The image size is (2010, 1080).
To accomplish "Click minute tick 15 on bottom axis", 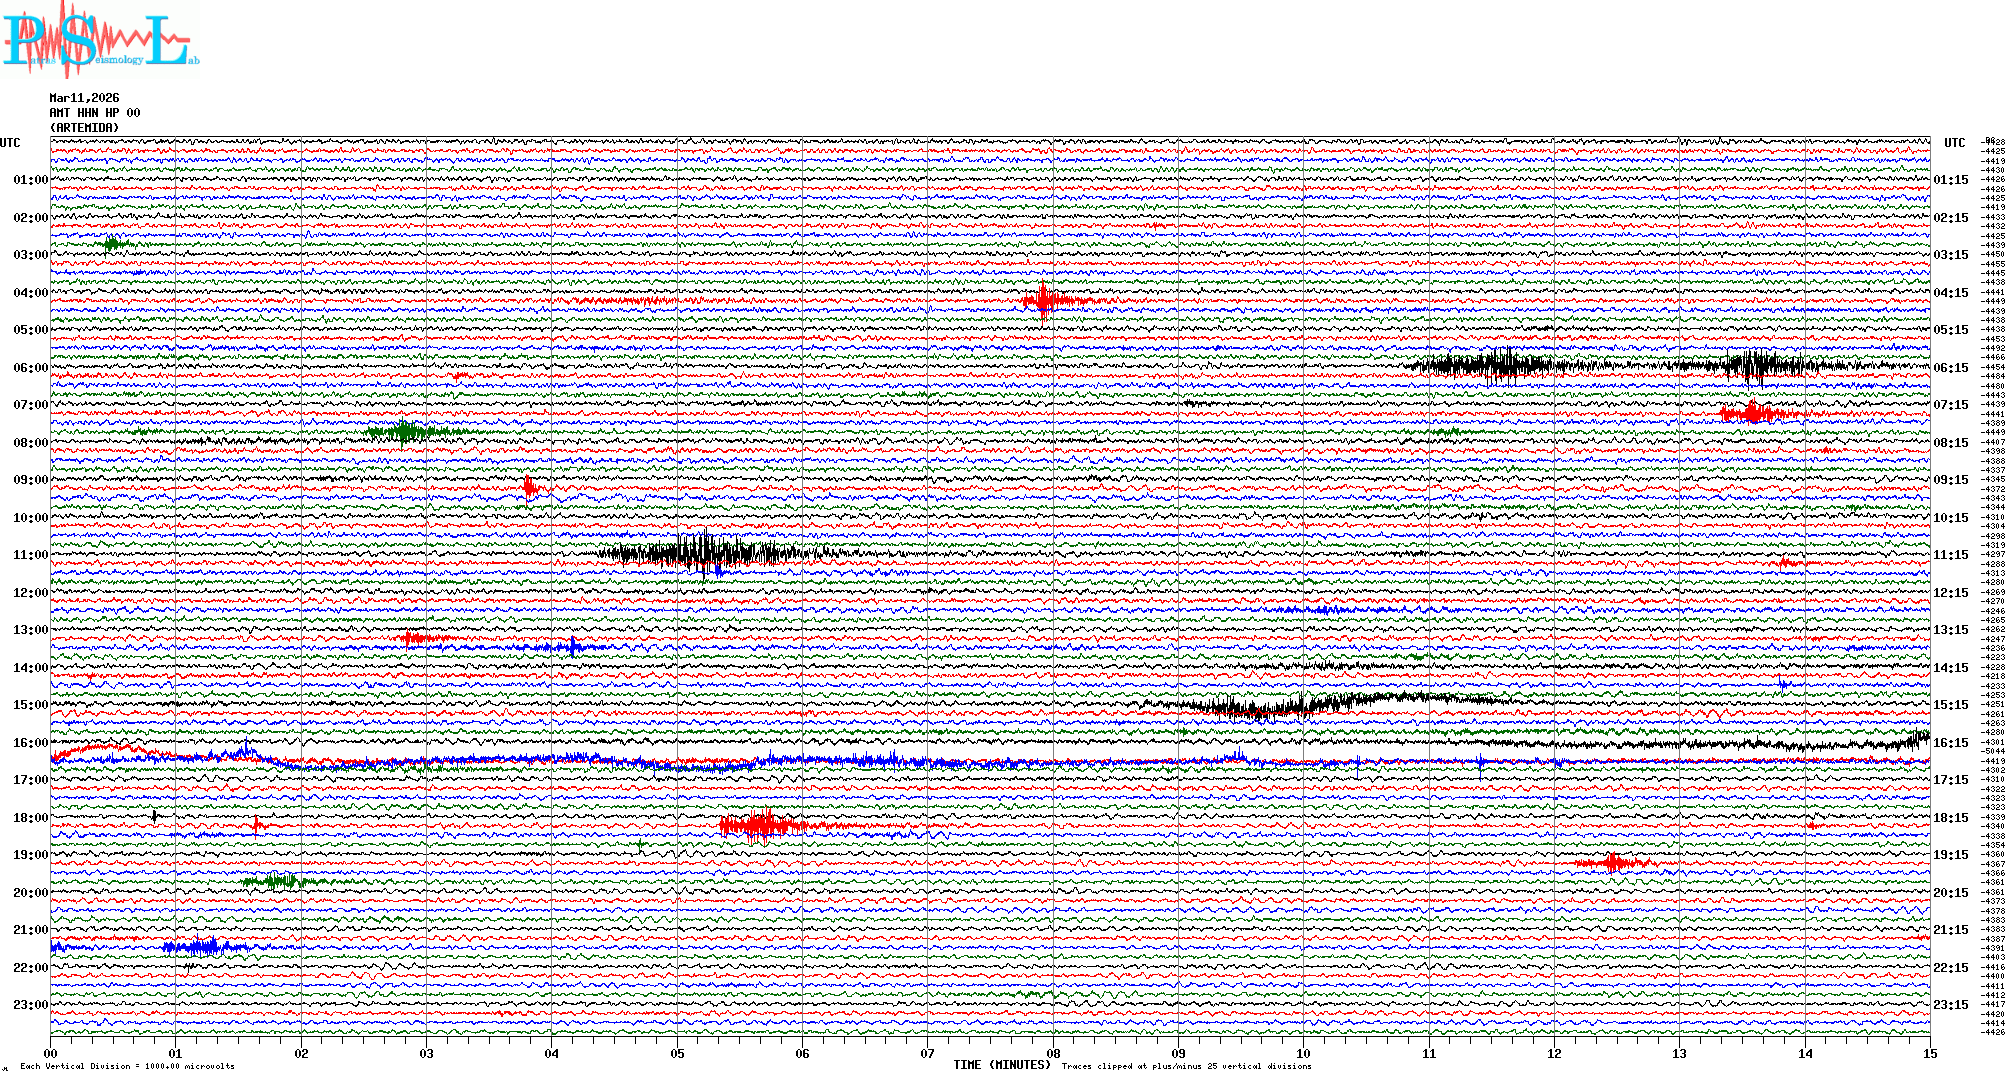I will tap(1929, 1053).
